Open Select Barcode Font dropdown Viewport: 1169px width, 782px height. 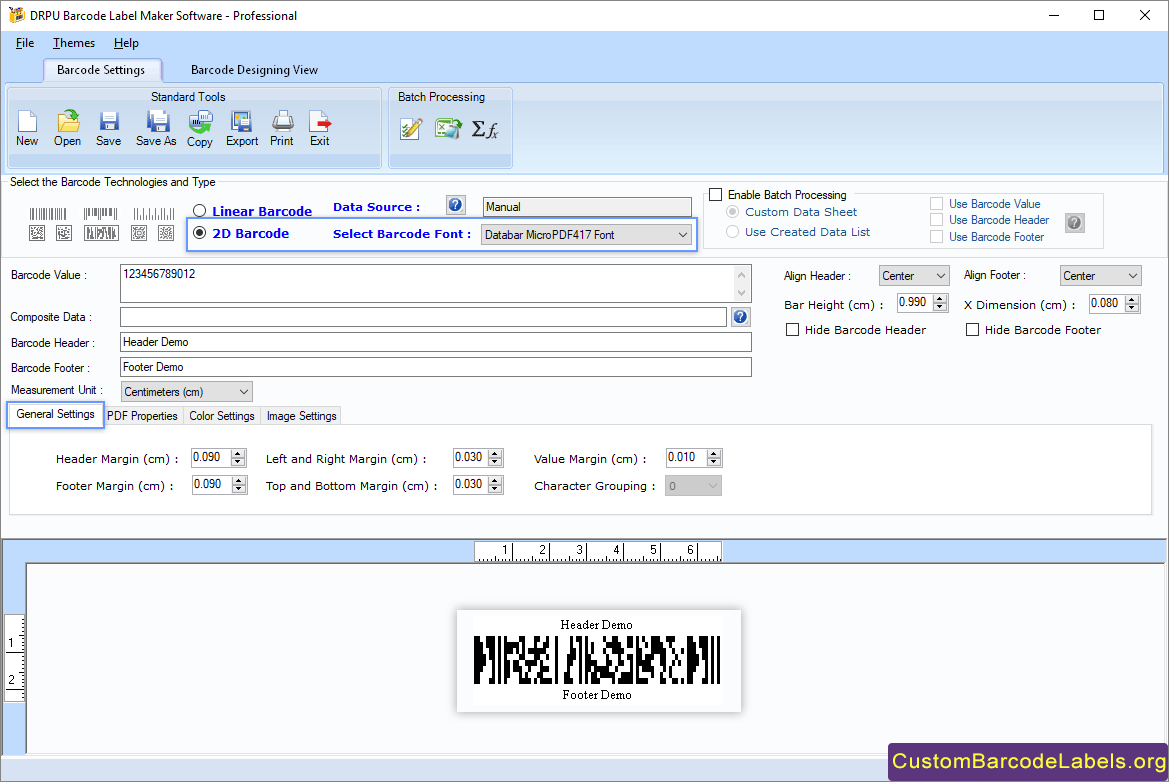(586, 235)
